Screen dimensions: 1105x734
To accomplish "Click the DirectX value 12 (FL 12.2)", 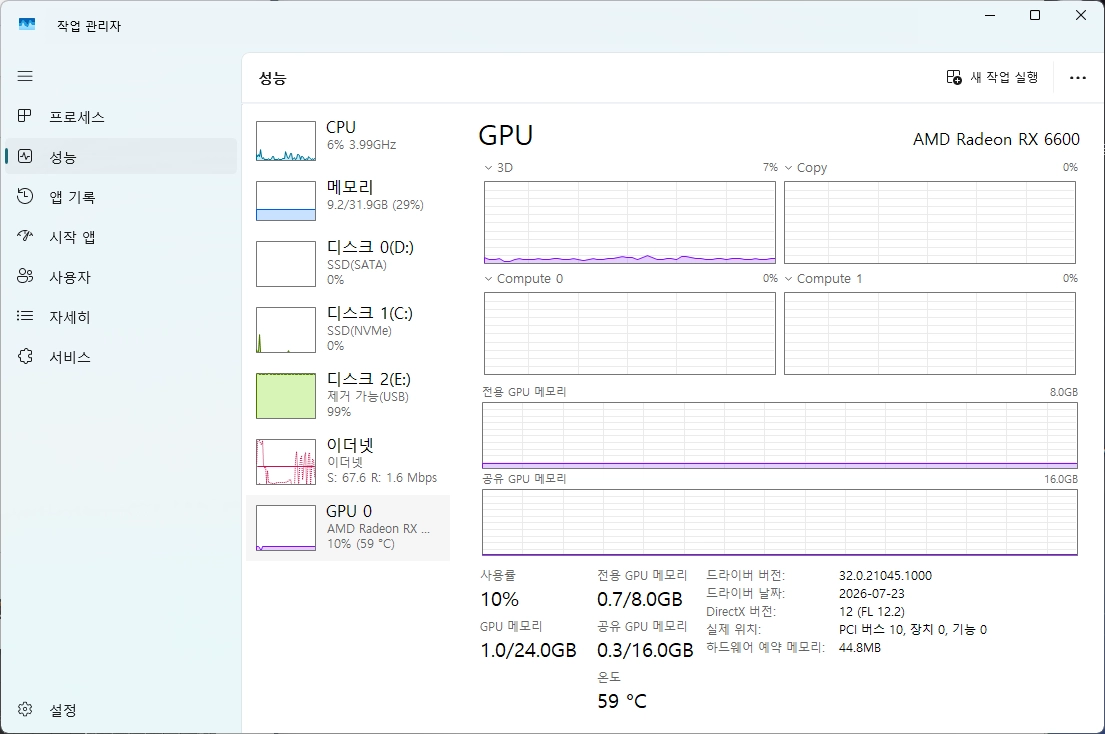I will click(872, 611).
